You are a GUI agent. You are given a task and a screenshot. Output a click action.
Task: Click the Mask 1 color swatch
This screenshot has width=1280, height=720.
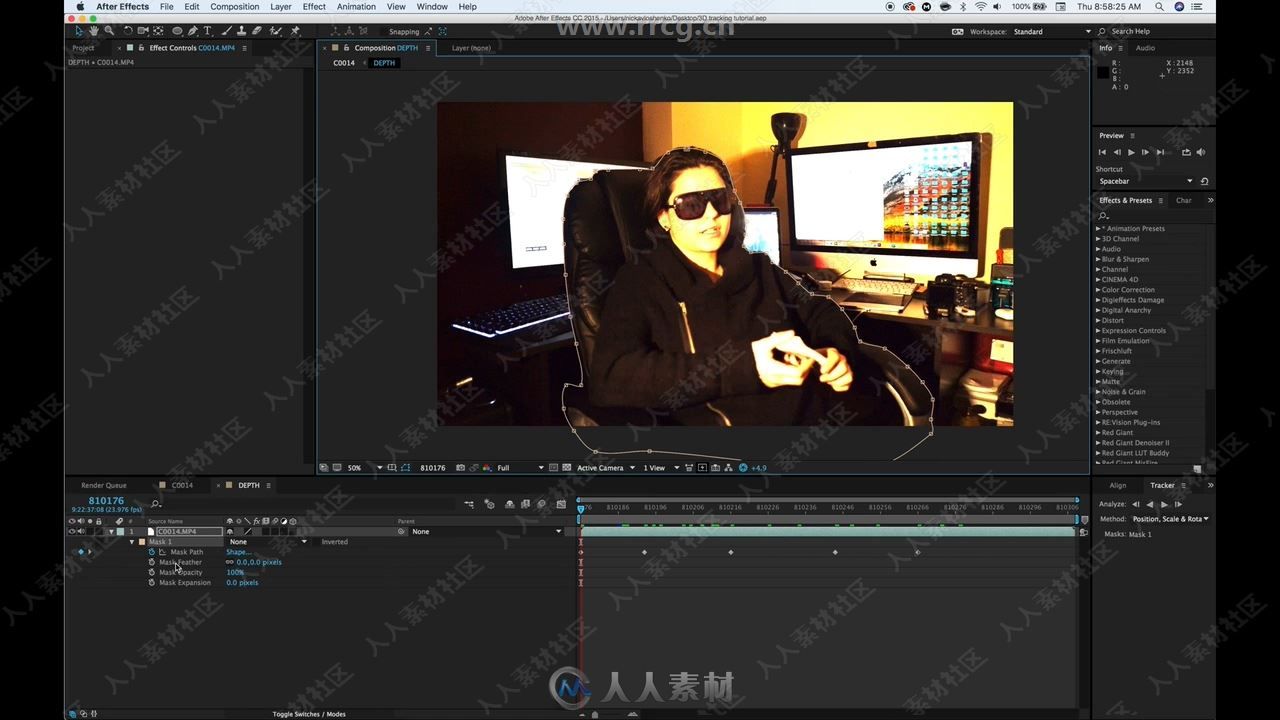pos(142,541)
